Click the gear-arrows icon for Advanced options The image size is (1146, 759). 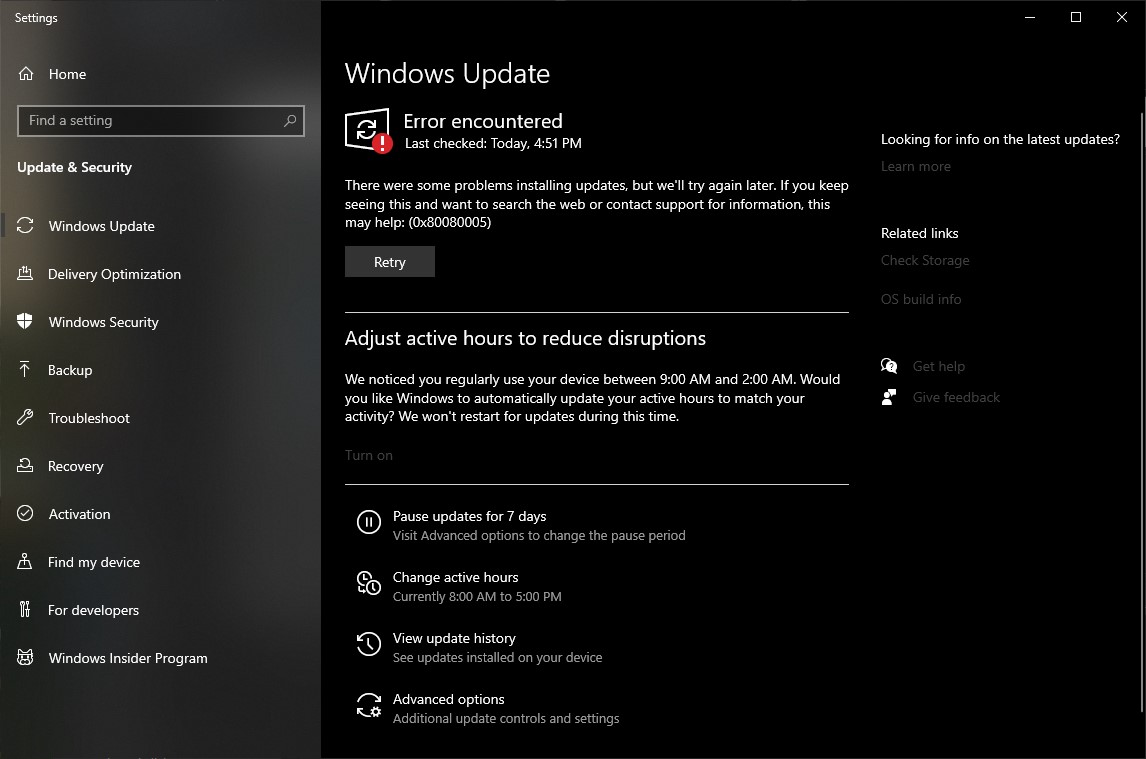coord(368,706)
